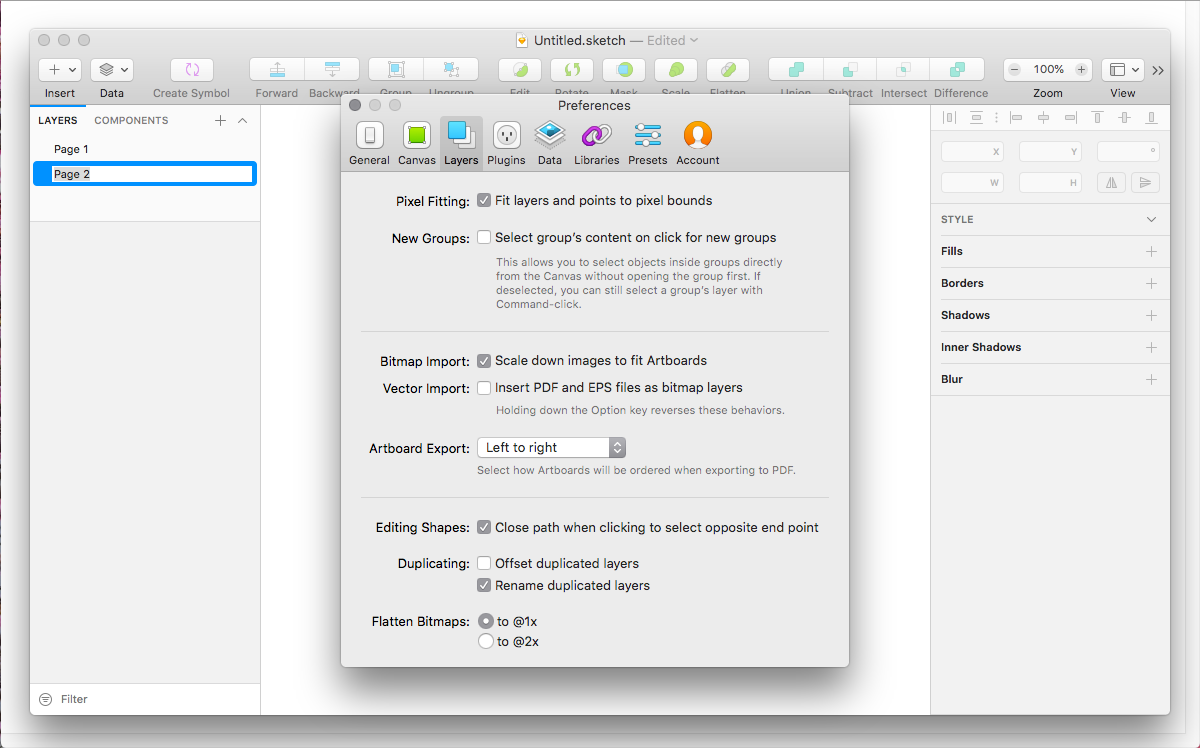Click the Intersect boolean icon
1200x748 pixels.
[904, 70]
